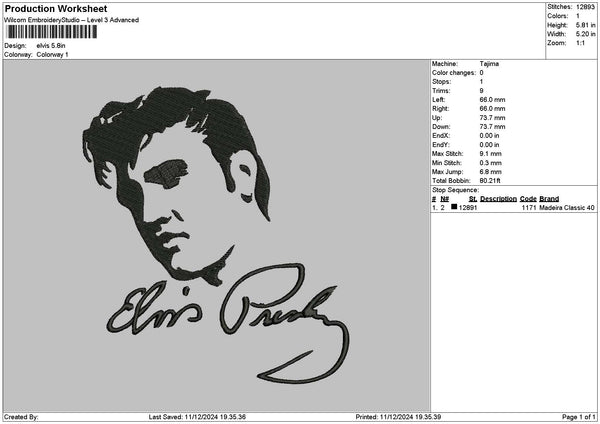Viewport: 600px width, 424px height.
Task: Click the 'EndY:' label
Action: point(441,145)
